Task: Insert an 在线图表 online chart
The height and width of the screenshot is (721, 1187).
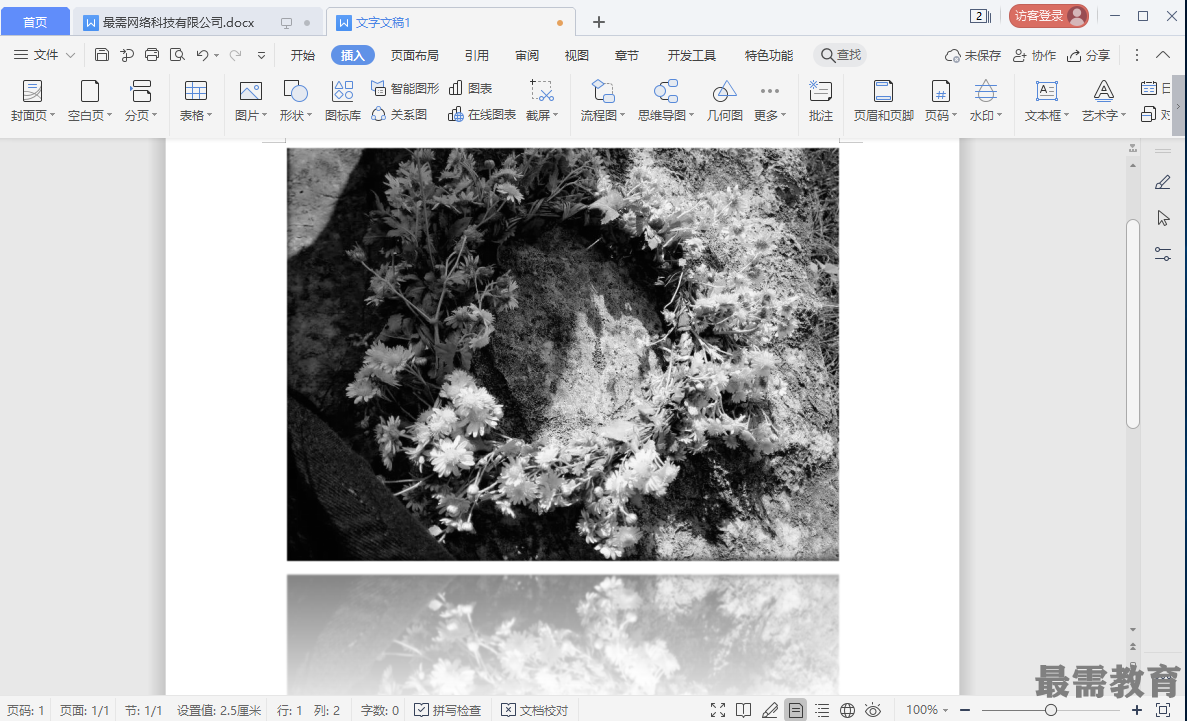Action: 482,114
